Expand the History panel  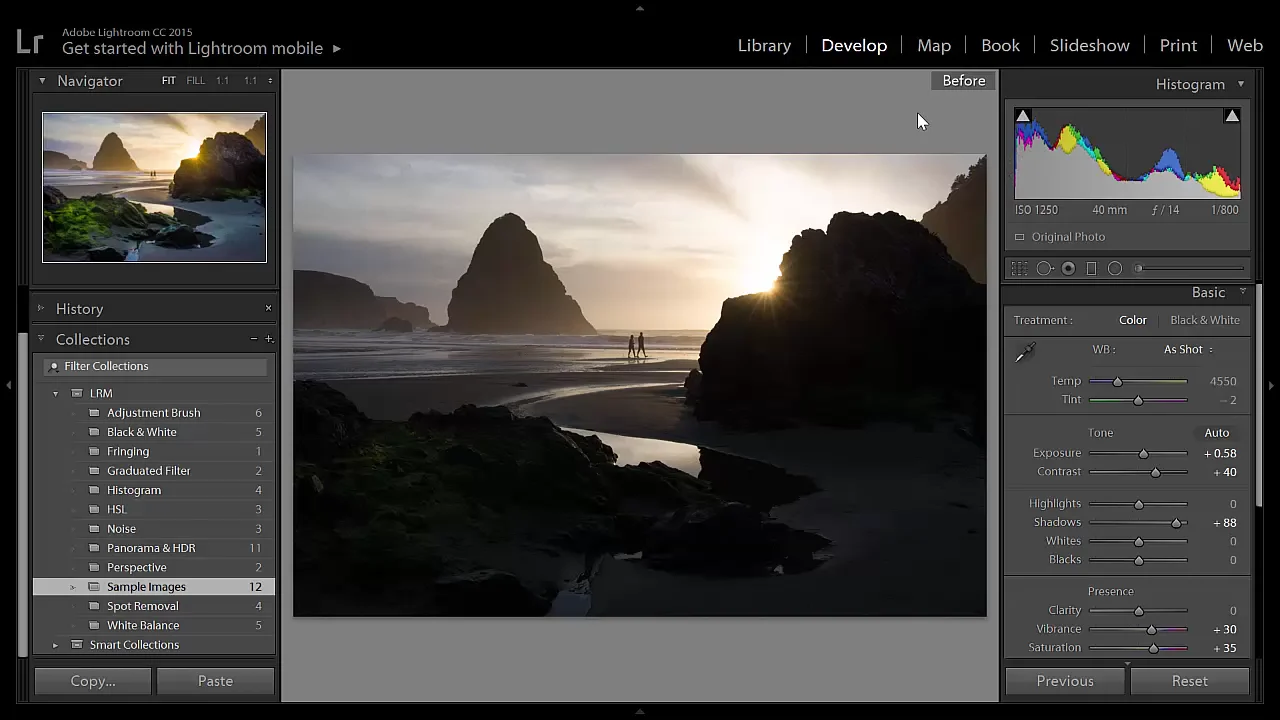[41, 308]
